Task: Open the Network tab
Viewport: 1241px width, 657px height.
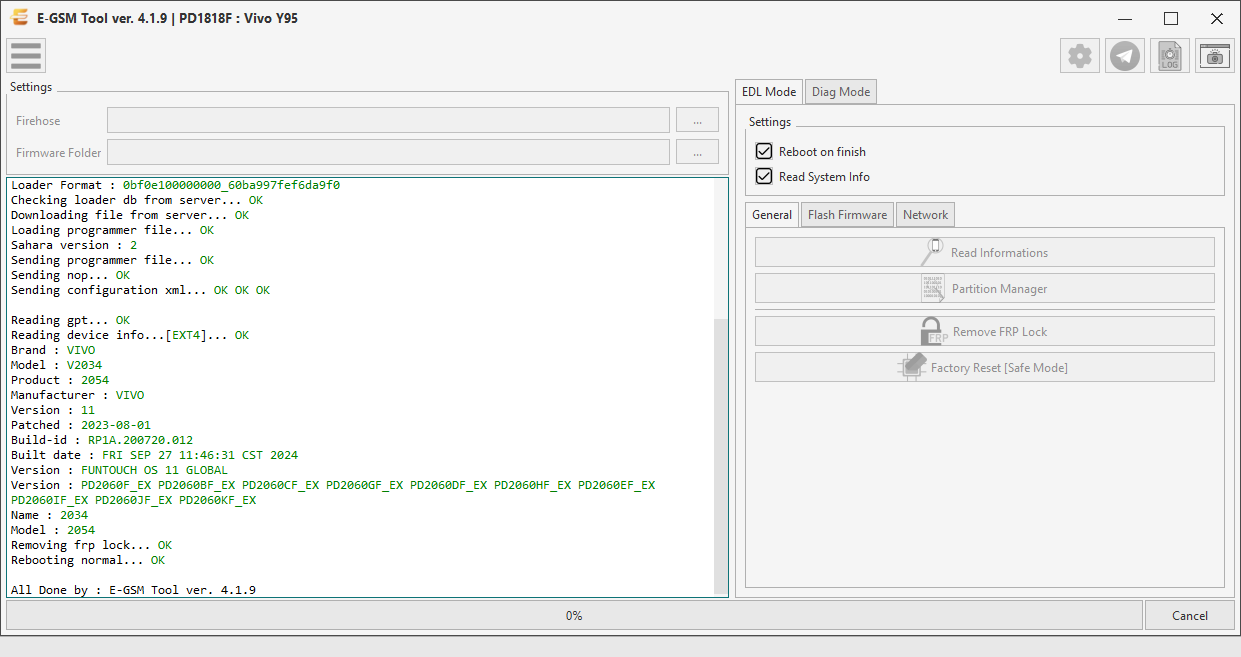Action: (926, 215)
